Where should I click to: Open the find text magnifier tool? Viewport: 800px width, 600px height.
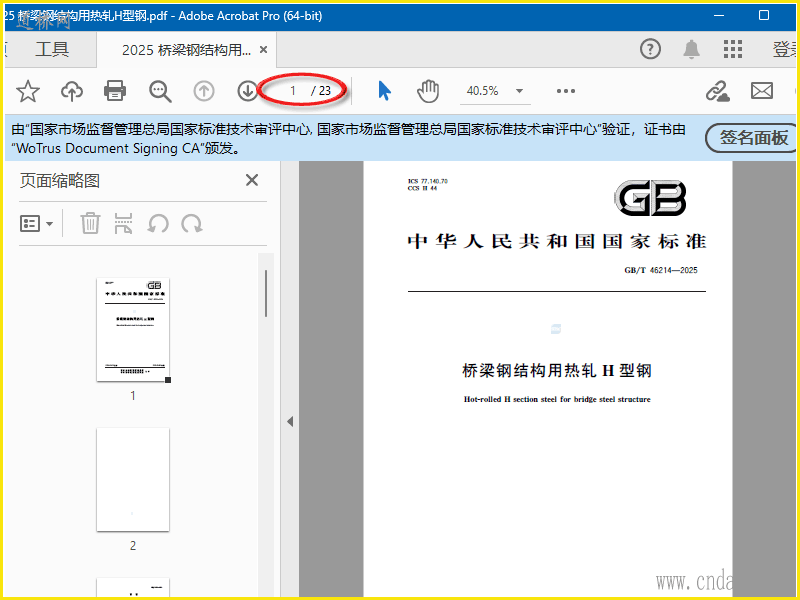point(160,91)
